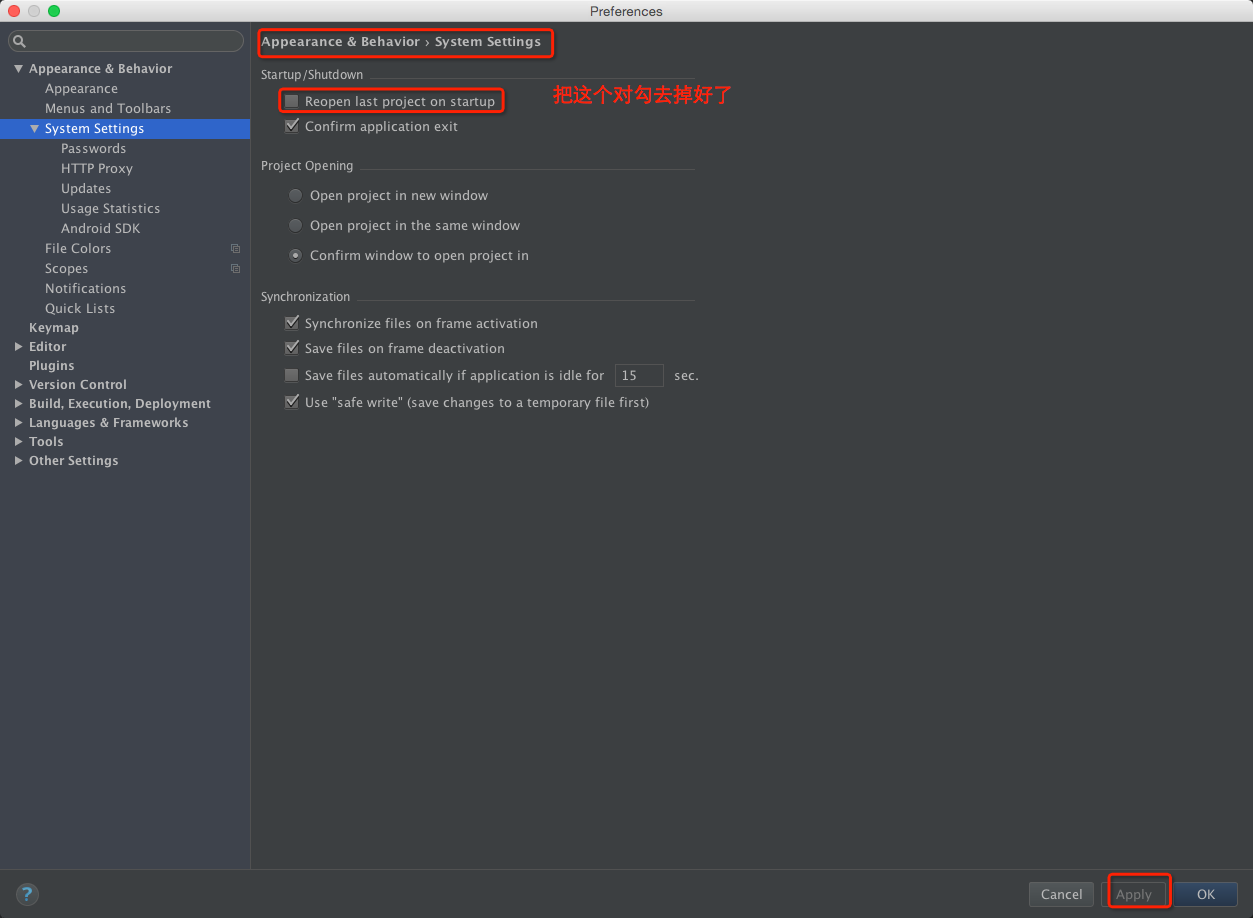The image size is (1253, 918).
Task: Click the preferences search field
Action: pos(126,41)
